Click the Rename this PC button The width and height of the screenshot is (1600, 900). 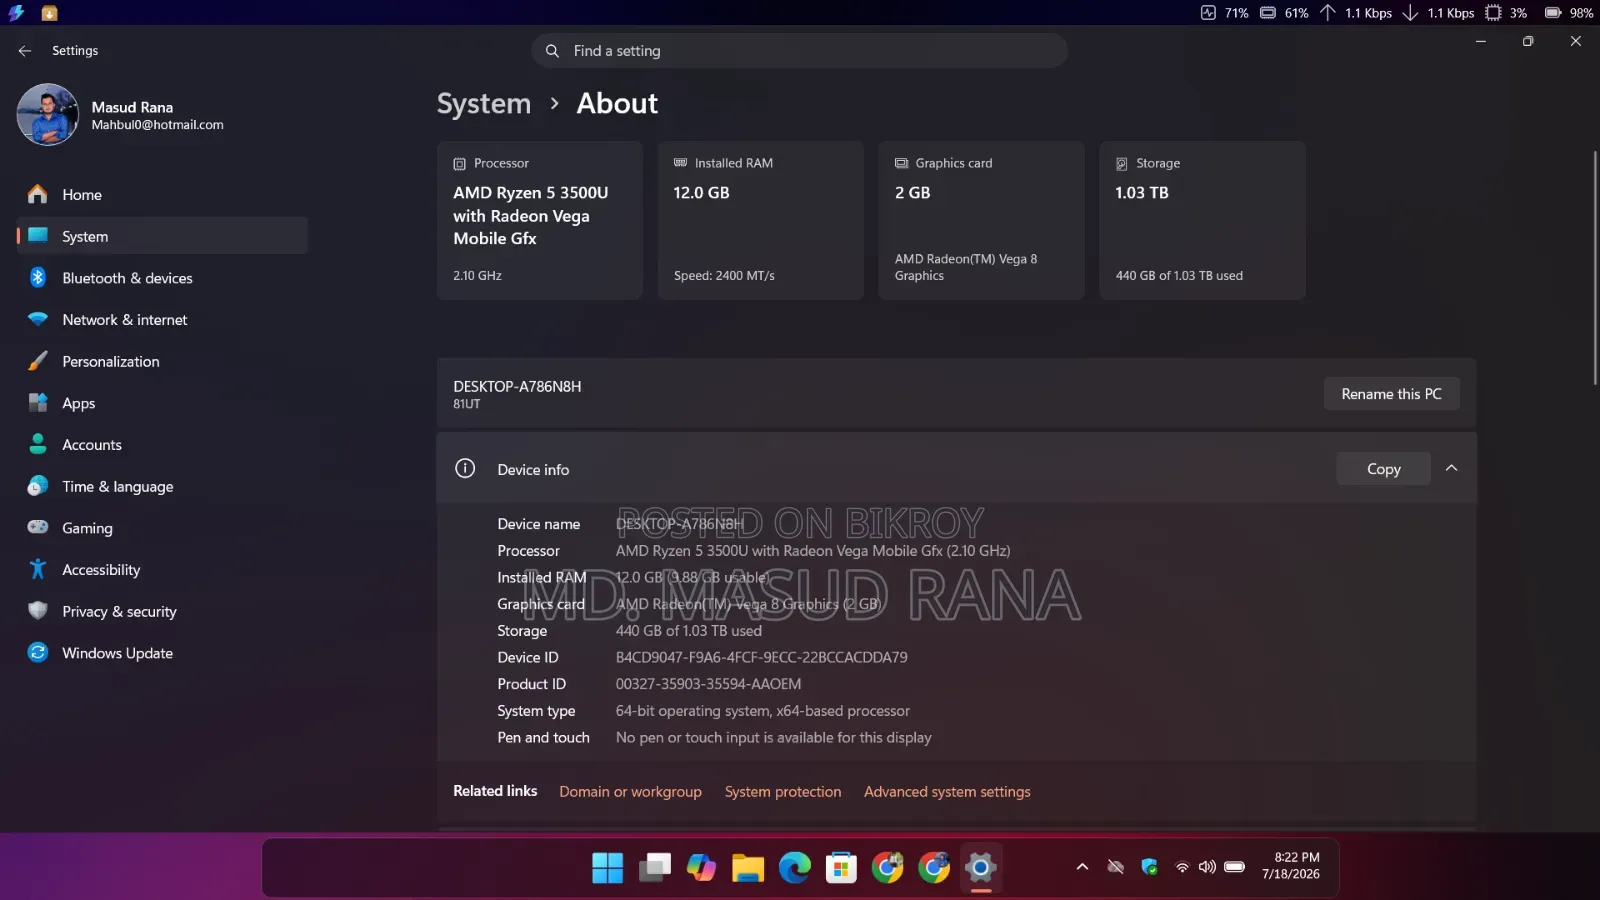click(1391, 394)
